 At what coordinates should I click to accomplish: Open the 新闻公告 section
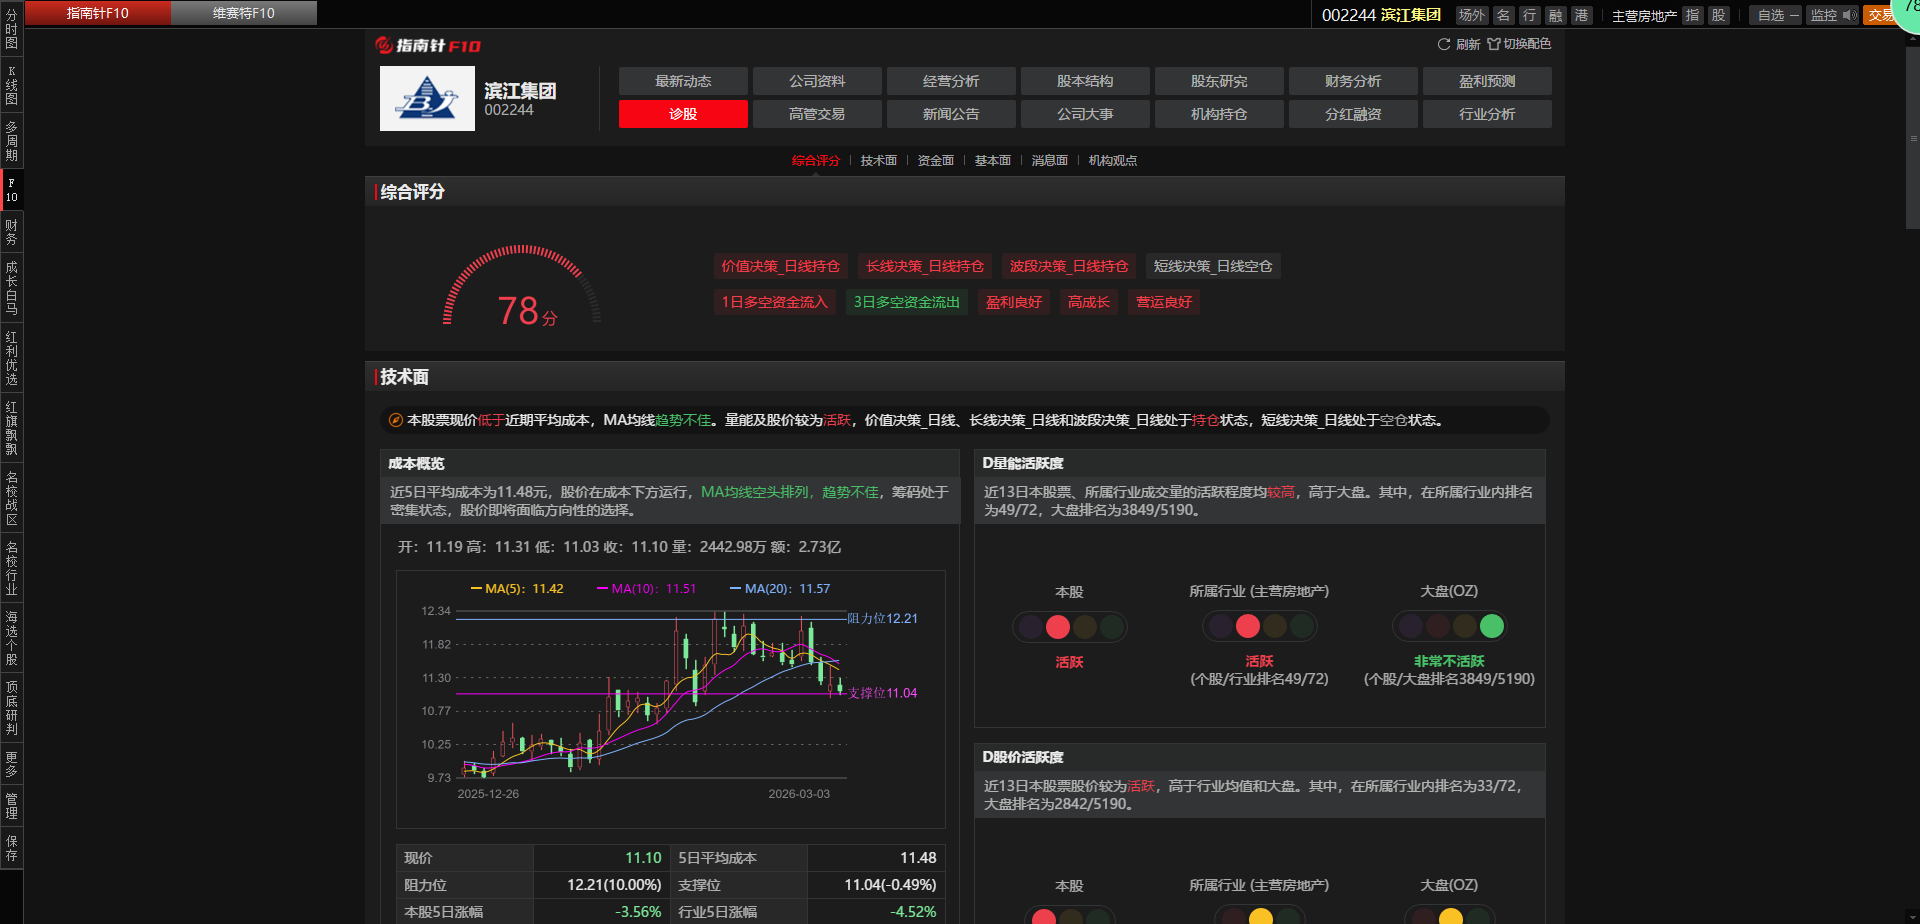coord(951,114)
